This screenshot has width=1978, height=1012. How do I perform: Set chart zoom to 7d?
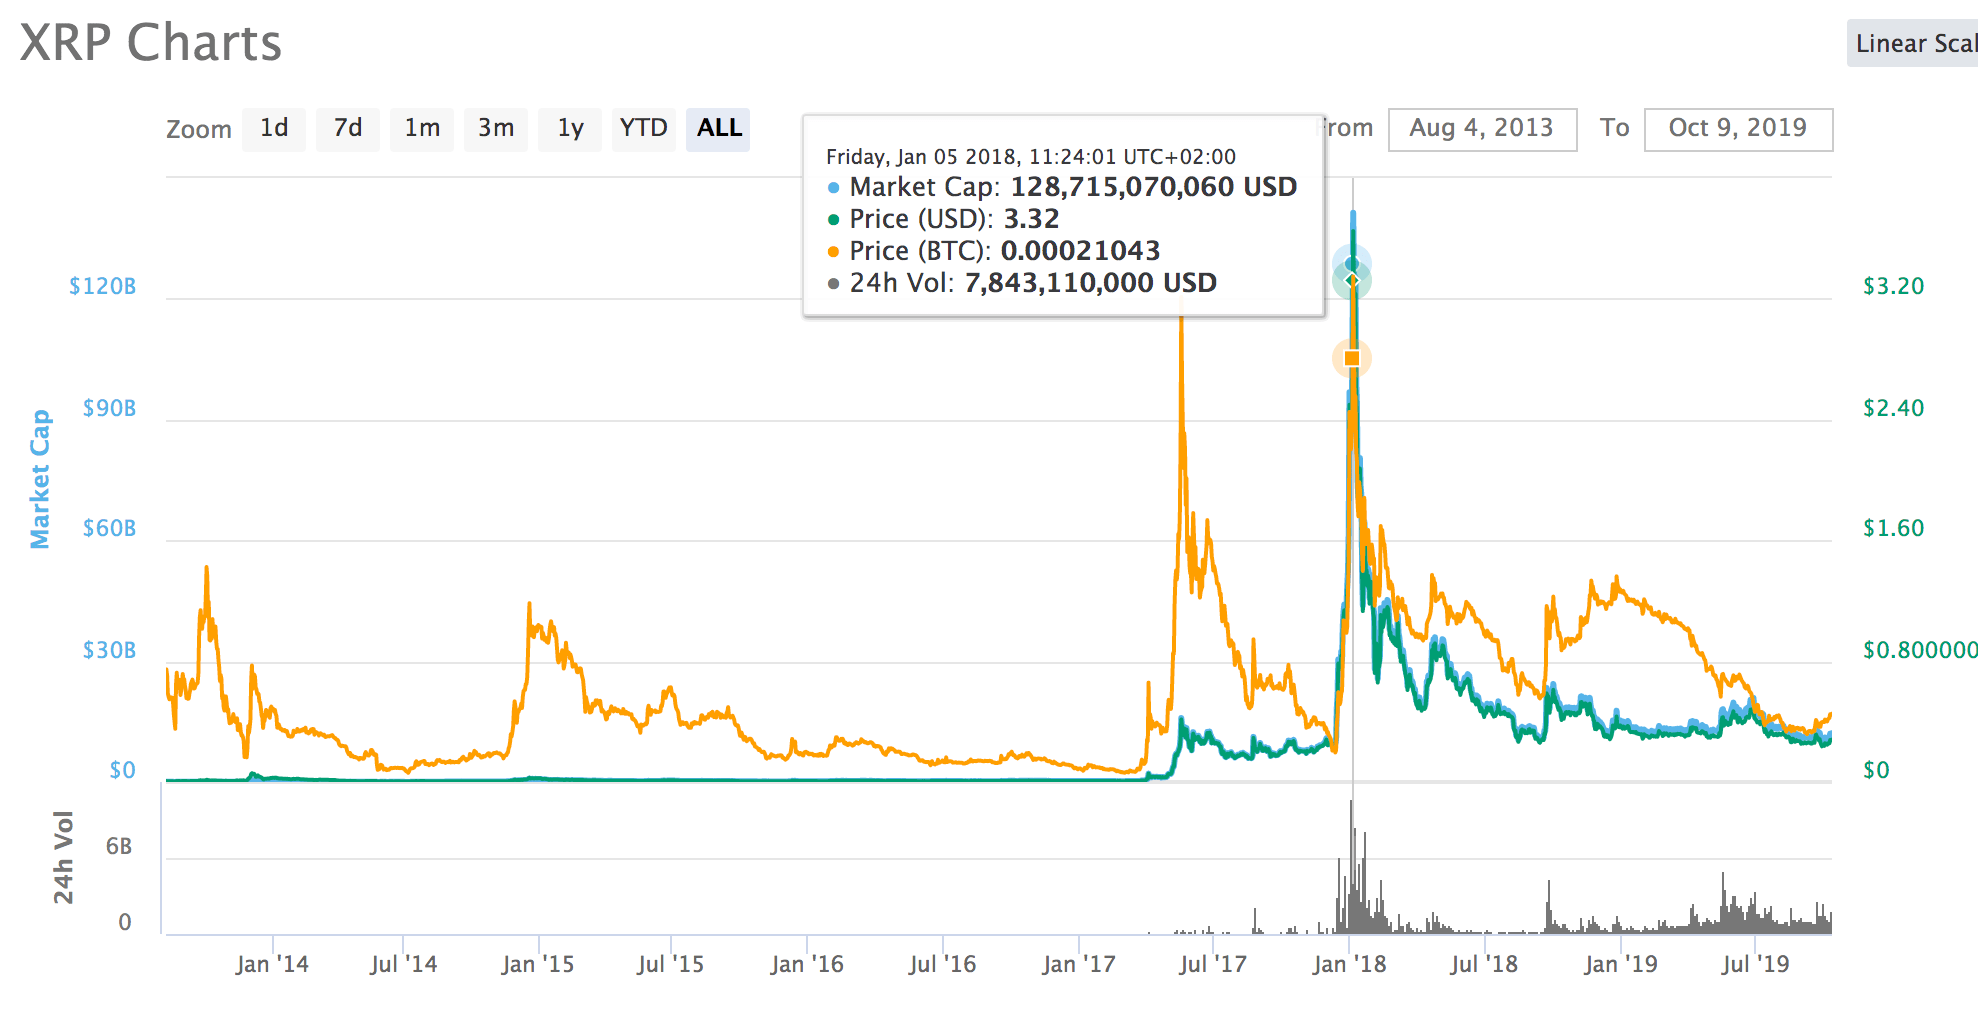click(348, 129)
